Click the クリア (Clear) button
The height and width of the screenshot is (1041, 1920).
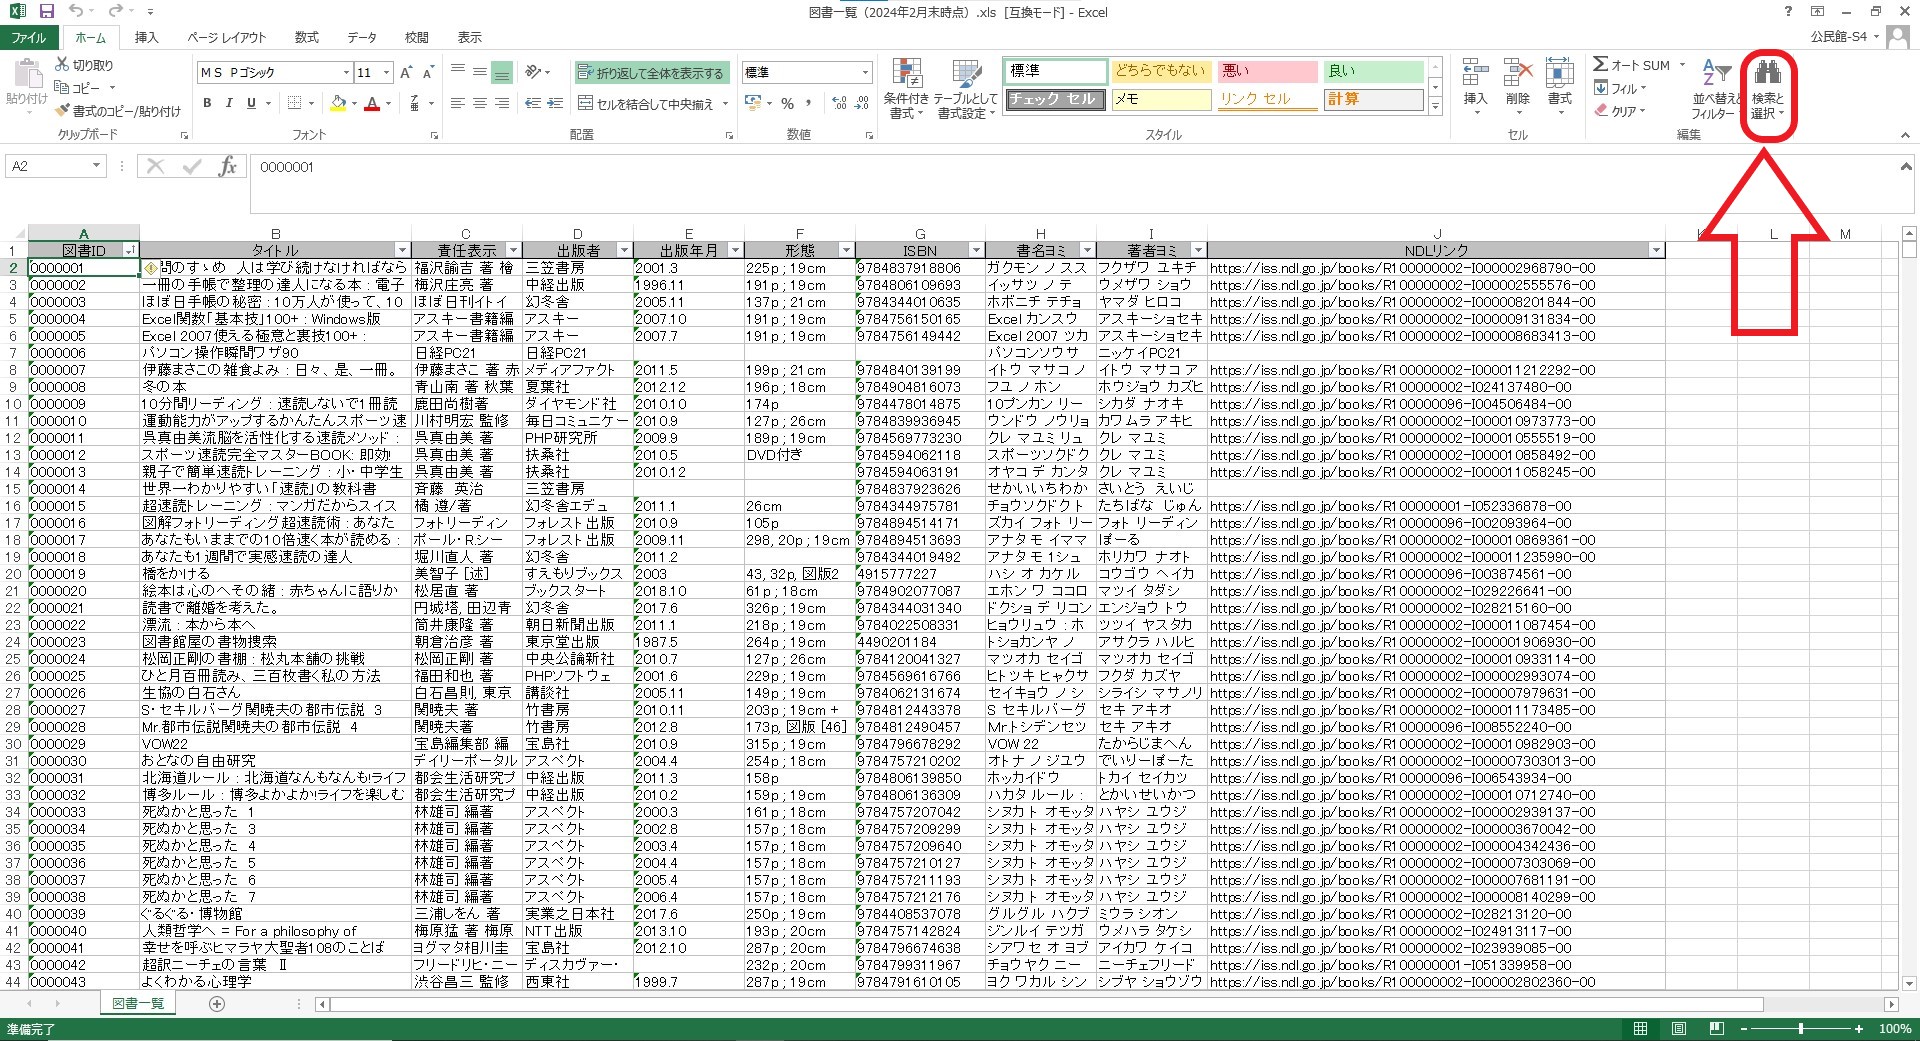pyautogui.click(x=1620, y=111)
